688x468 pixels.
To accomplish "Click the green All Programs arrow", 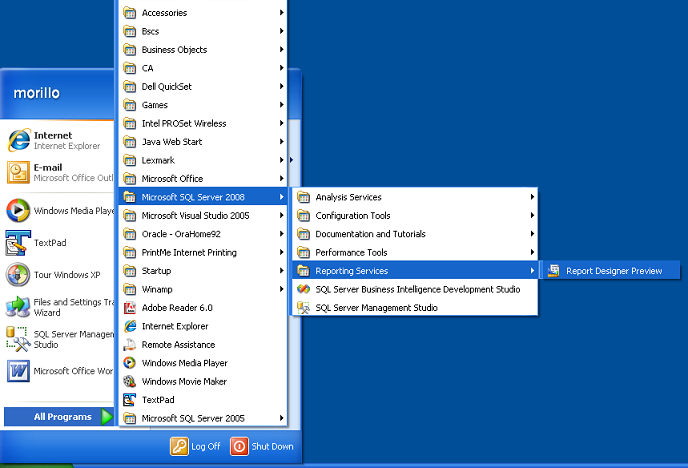I will pyautogui.click(x=107, y=417).
